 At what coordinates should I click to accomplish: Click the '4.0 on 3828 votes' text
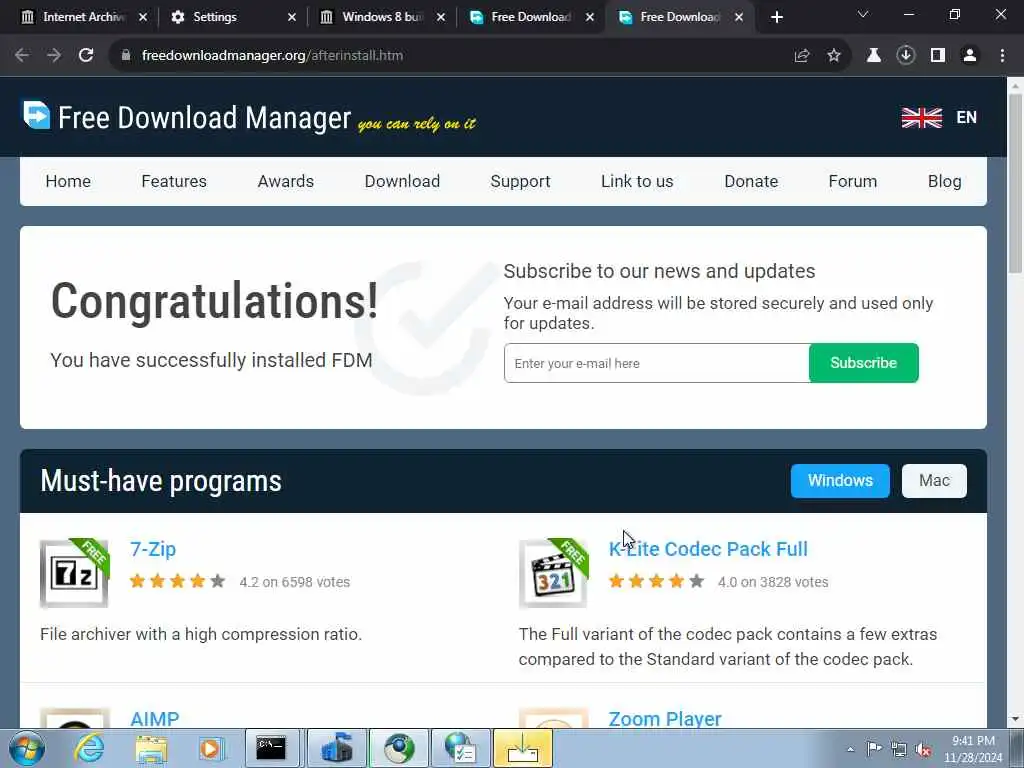[773, 582]
